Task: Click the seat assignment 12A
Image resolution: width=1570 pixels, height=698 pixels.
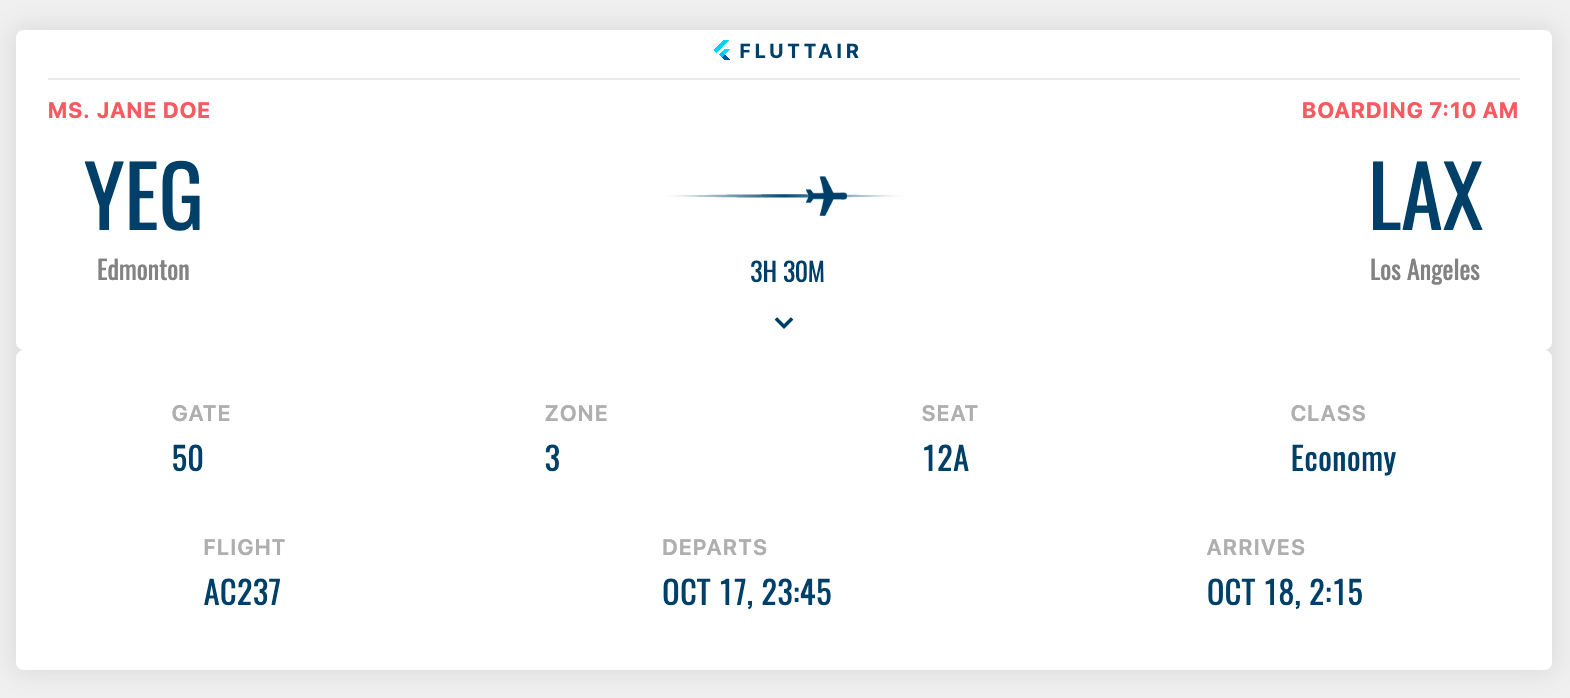Action: [x=944, y=458]
